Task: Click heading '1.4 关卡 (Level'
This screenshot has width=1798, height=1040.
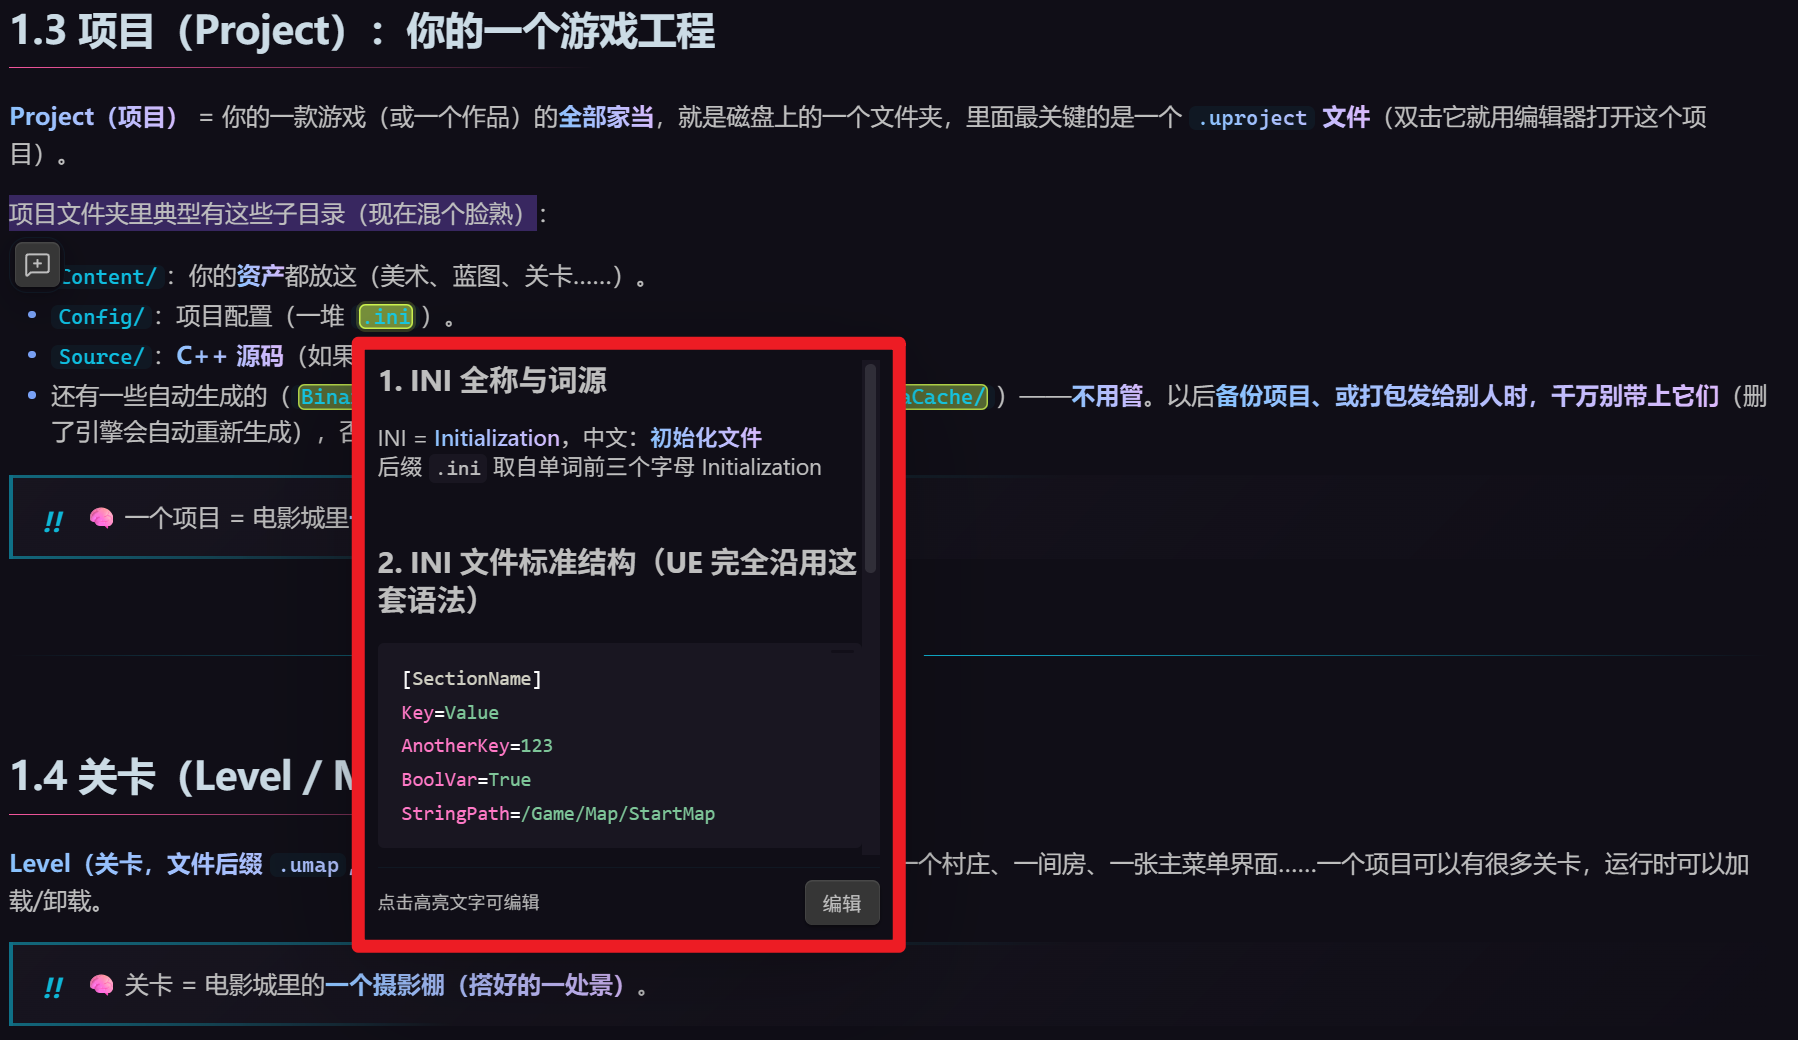Action: coord(182,776)
